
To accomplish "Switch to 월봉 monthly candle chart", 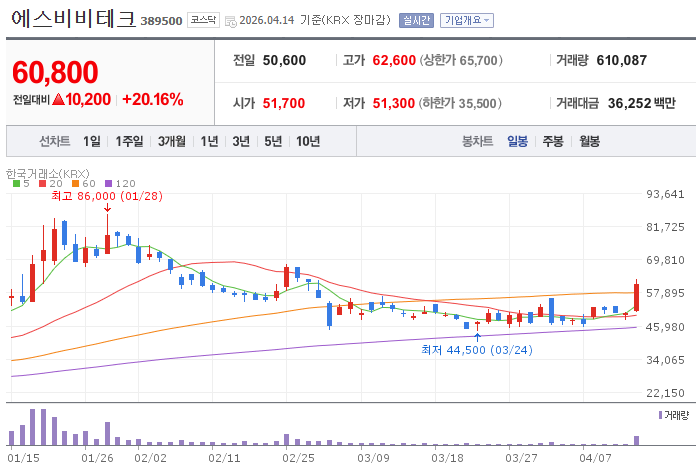I will tap(589, 141).
